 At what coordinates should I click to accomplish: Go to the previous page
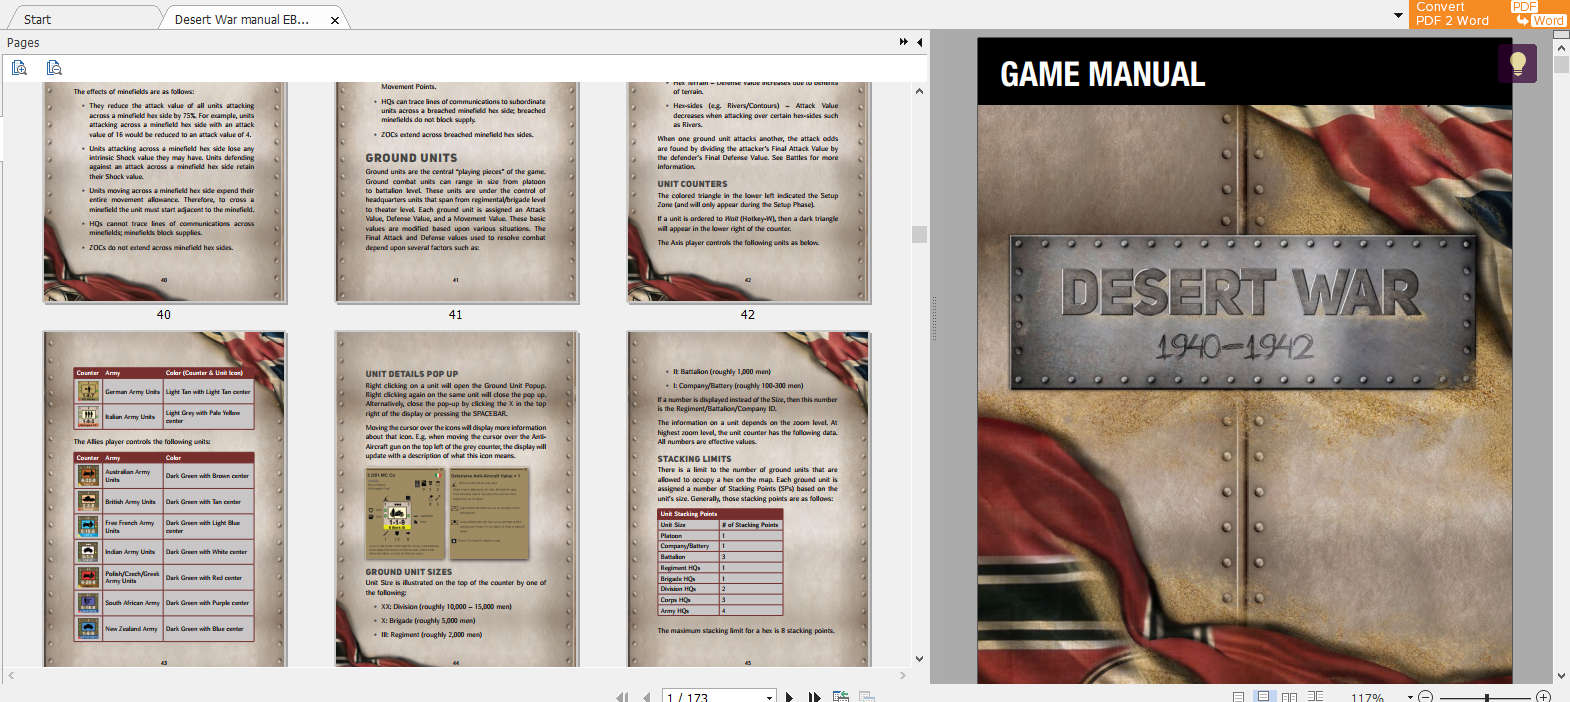[647, 697]
